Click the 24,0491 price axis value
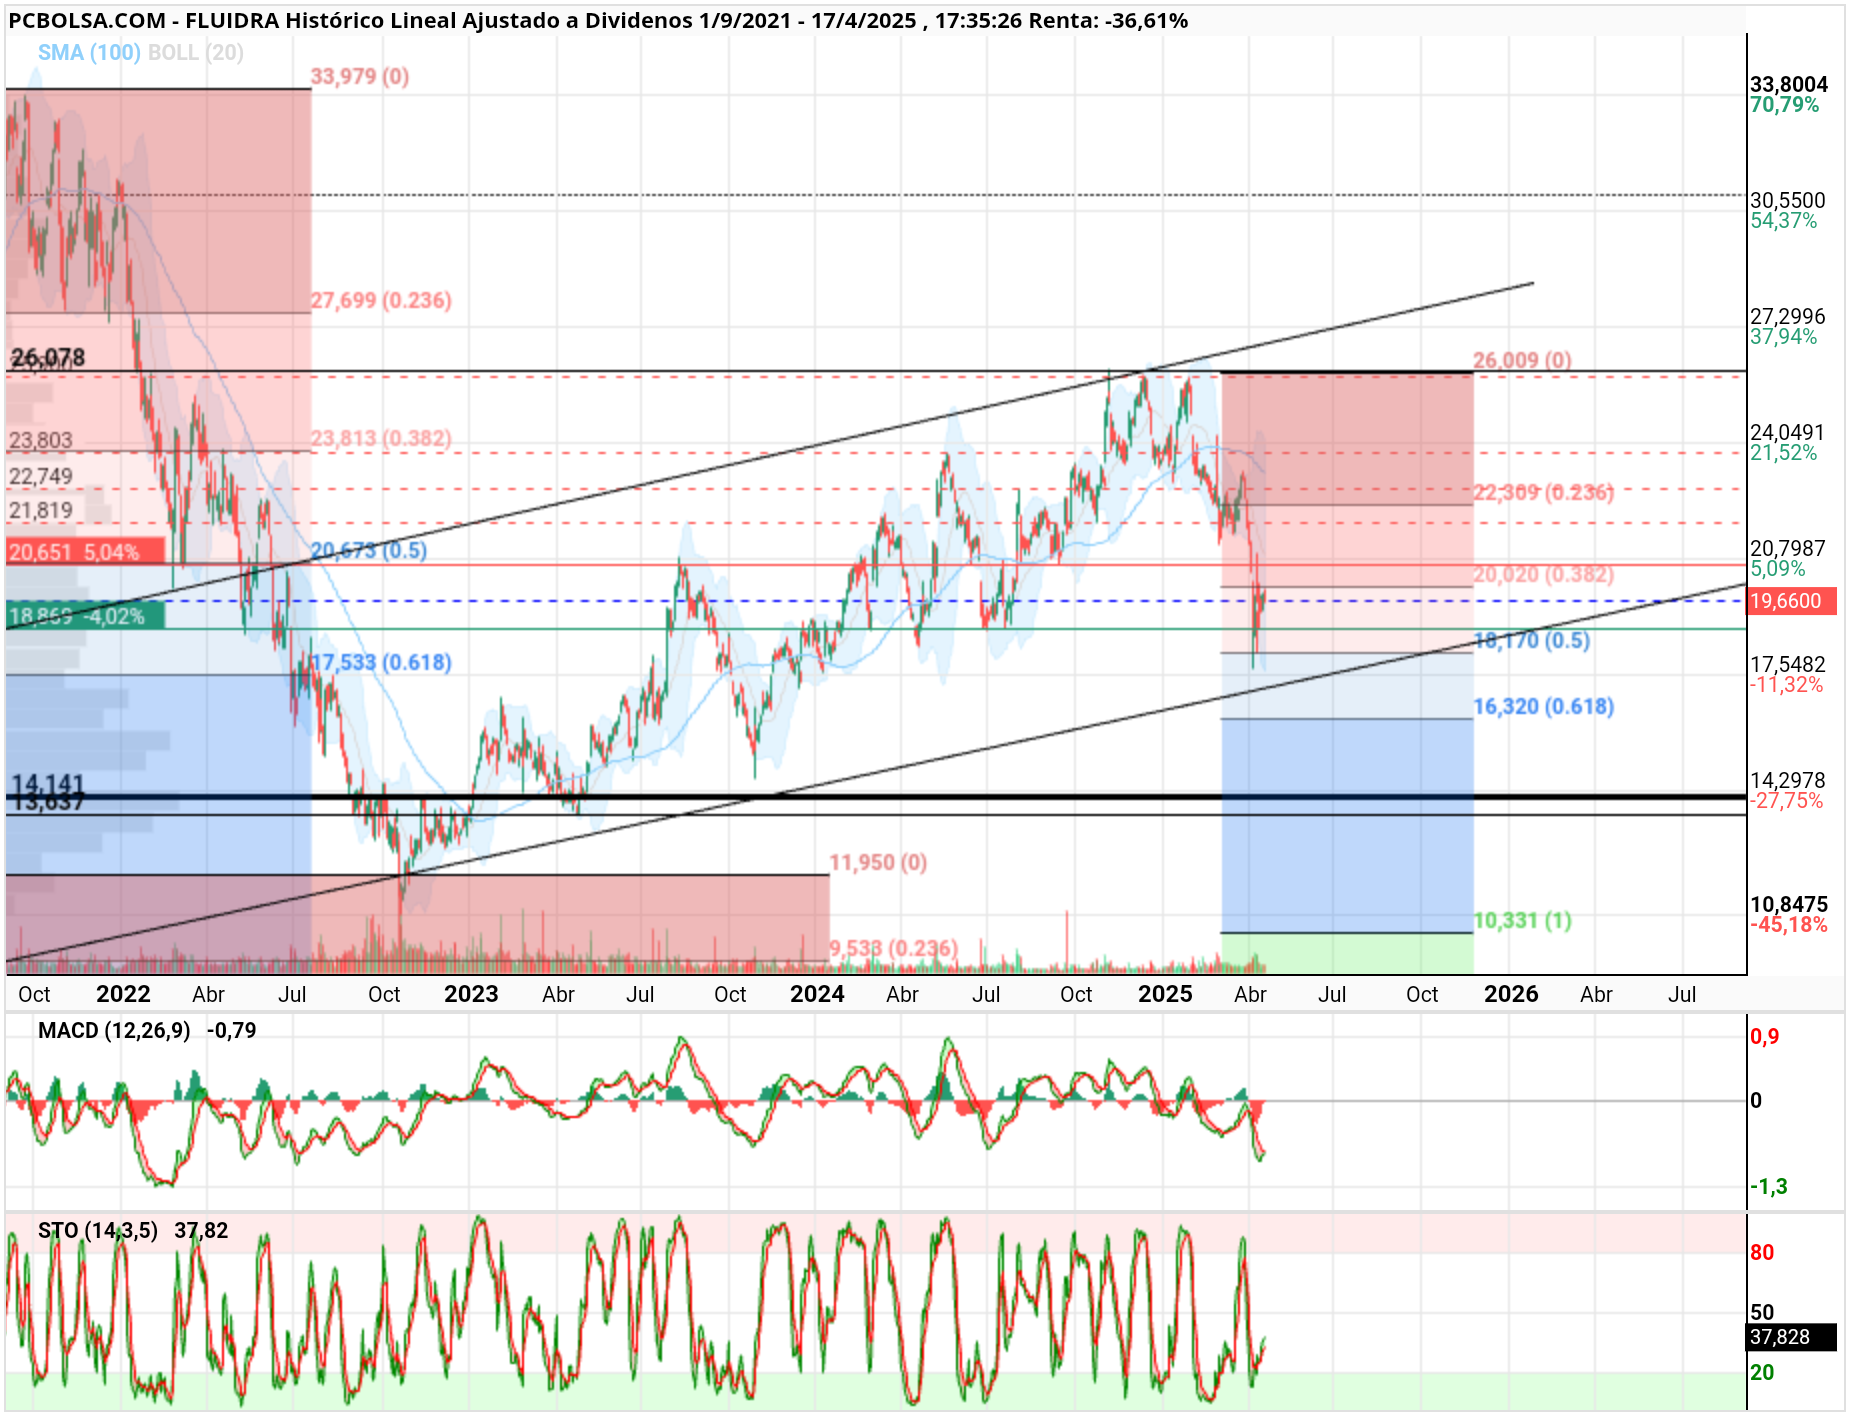 coord(1788,432)
